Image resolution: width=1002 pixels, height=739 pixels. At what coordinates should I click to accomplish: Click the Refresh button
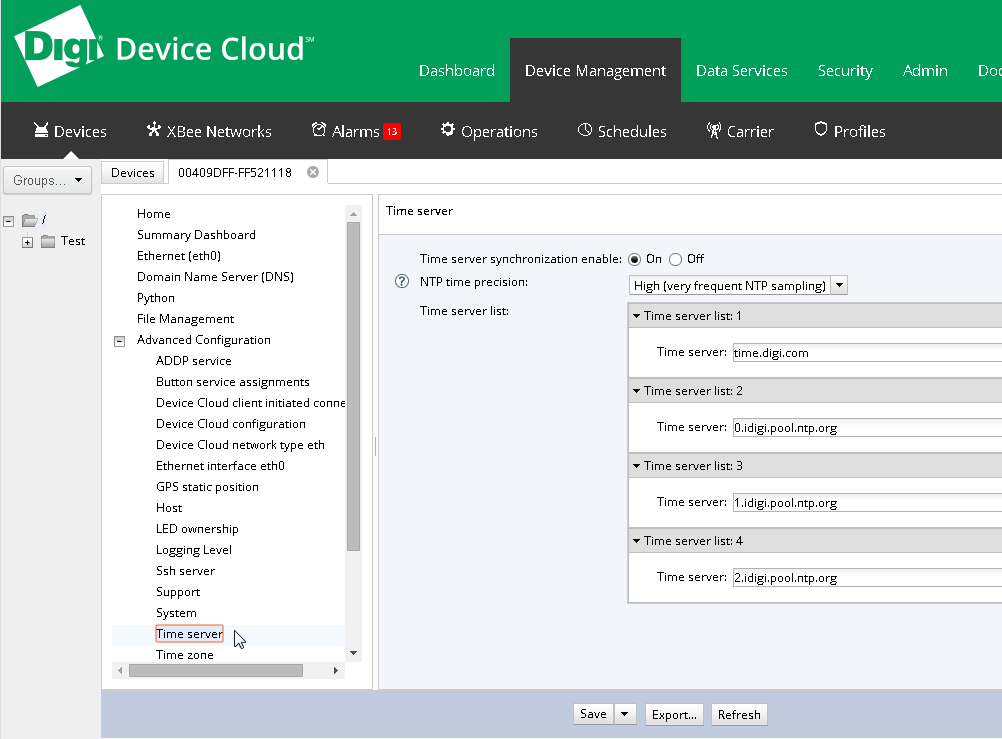click(x=739, y=714)
